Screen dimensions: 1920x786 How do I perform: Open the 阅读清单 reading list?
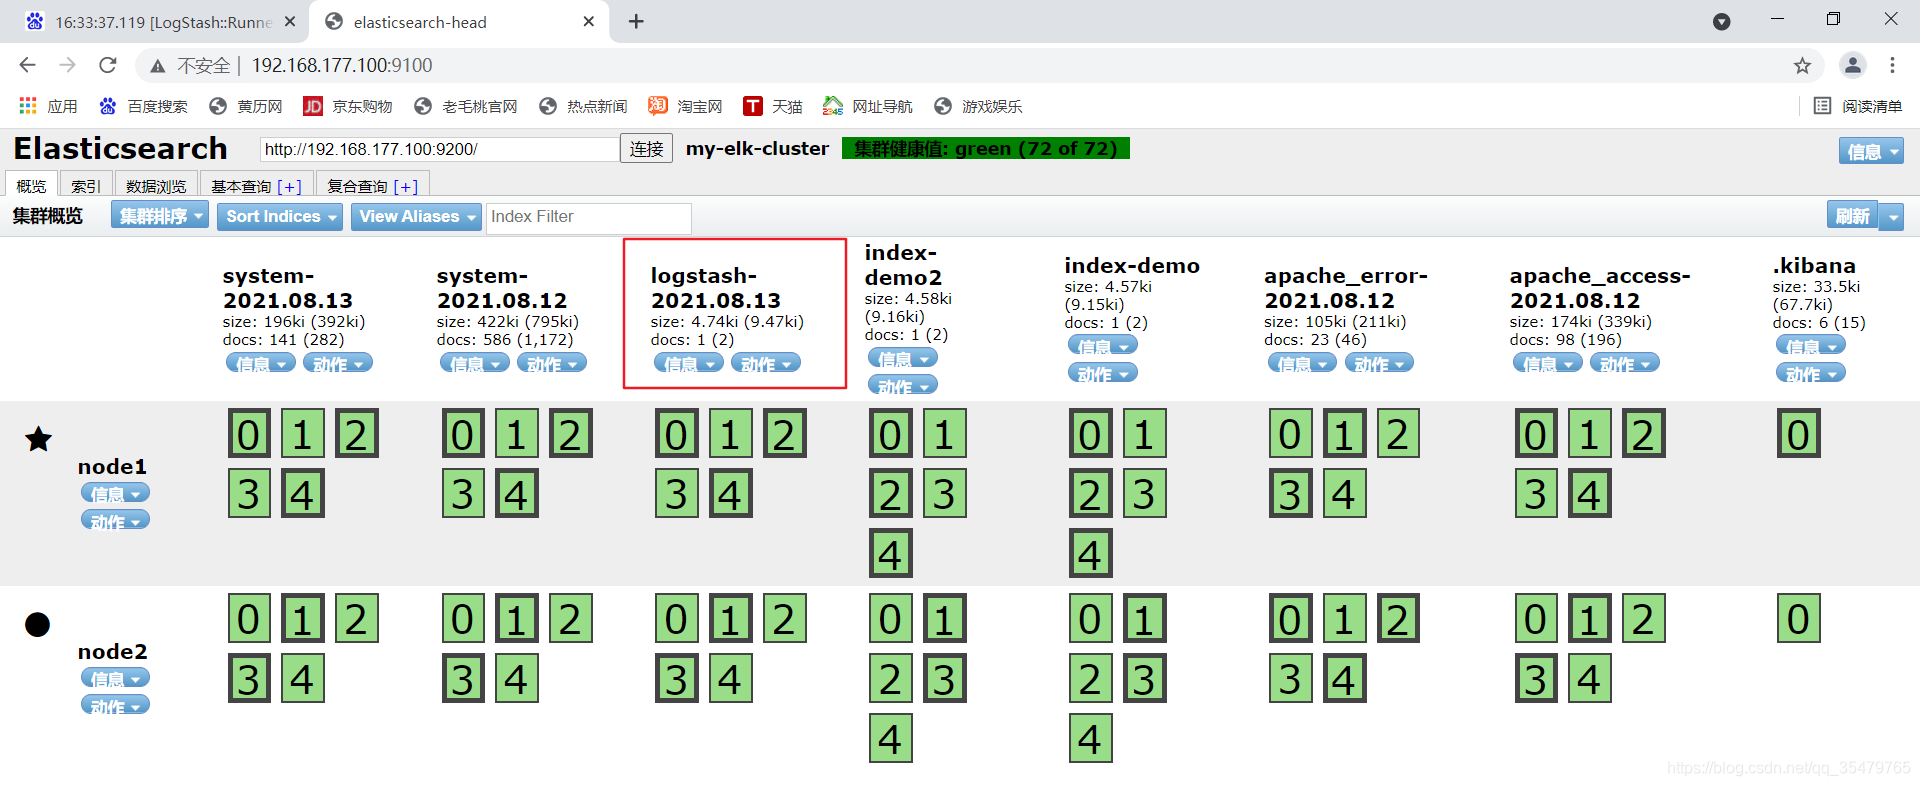tap(1858, 106)
